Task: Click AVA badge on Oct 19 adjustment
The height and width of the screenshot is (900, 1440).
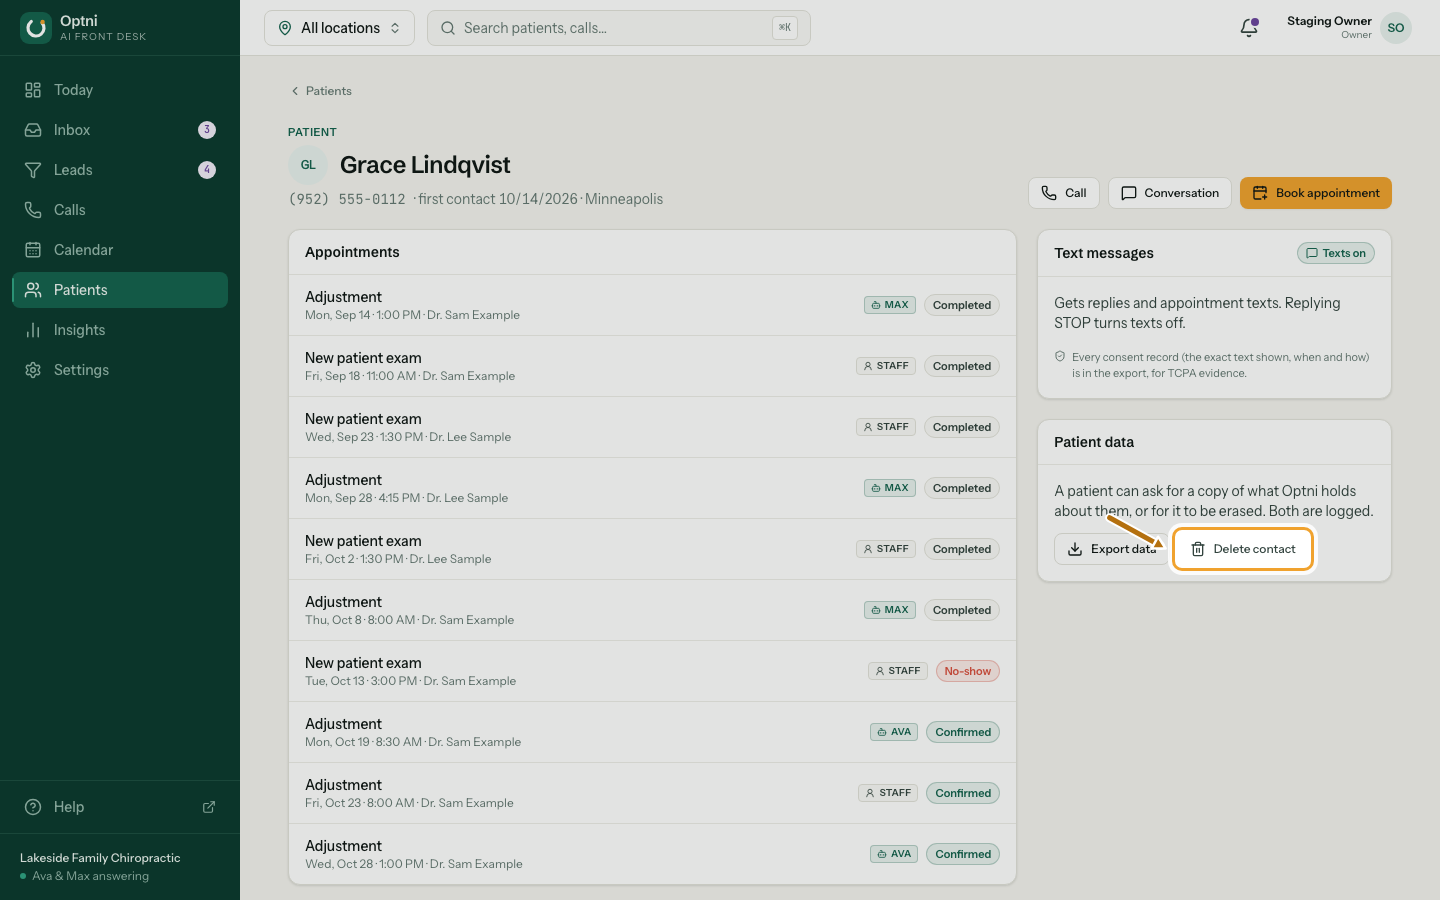Action: pos(894,732)
